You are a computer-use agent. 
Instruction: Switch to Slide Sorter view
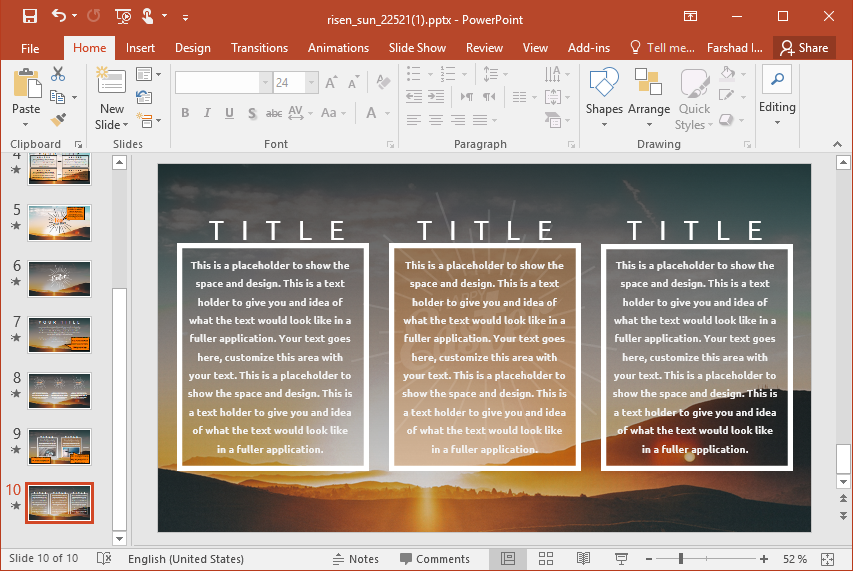coord(546,559)
